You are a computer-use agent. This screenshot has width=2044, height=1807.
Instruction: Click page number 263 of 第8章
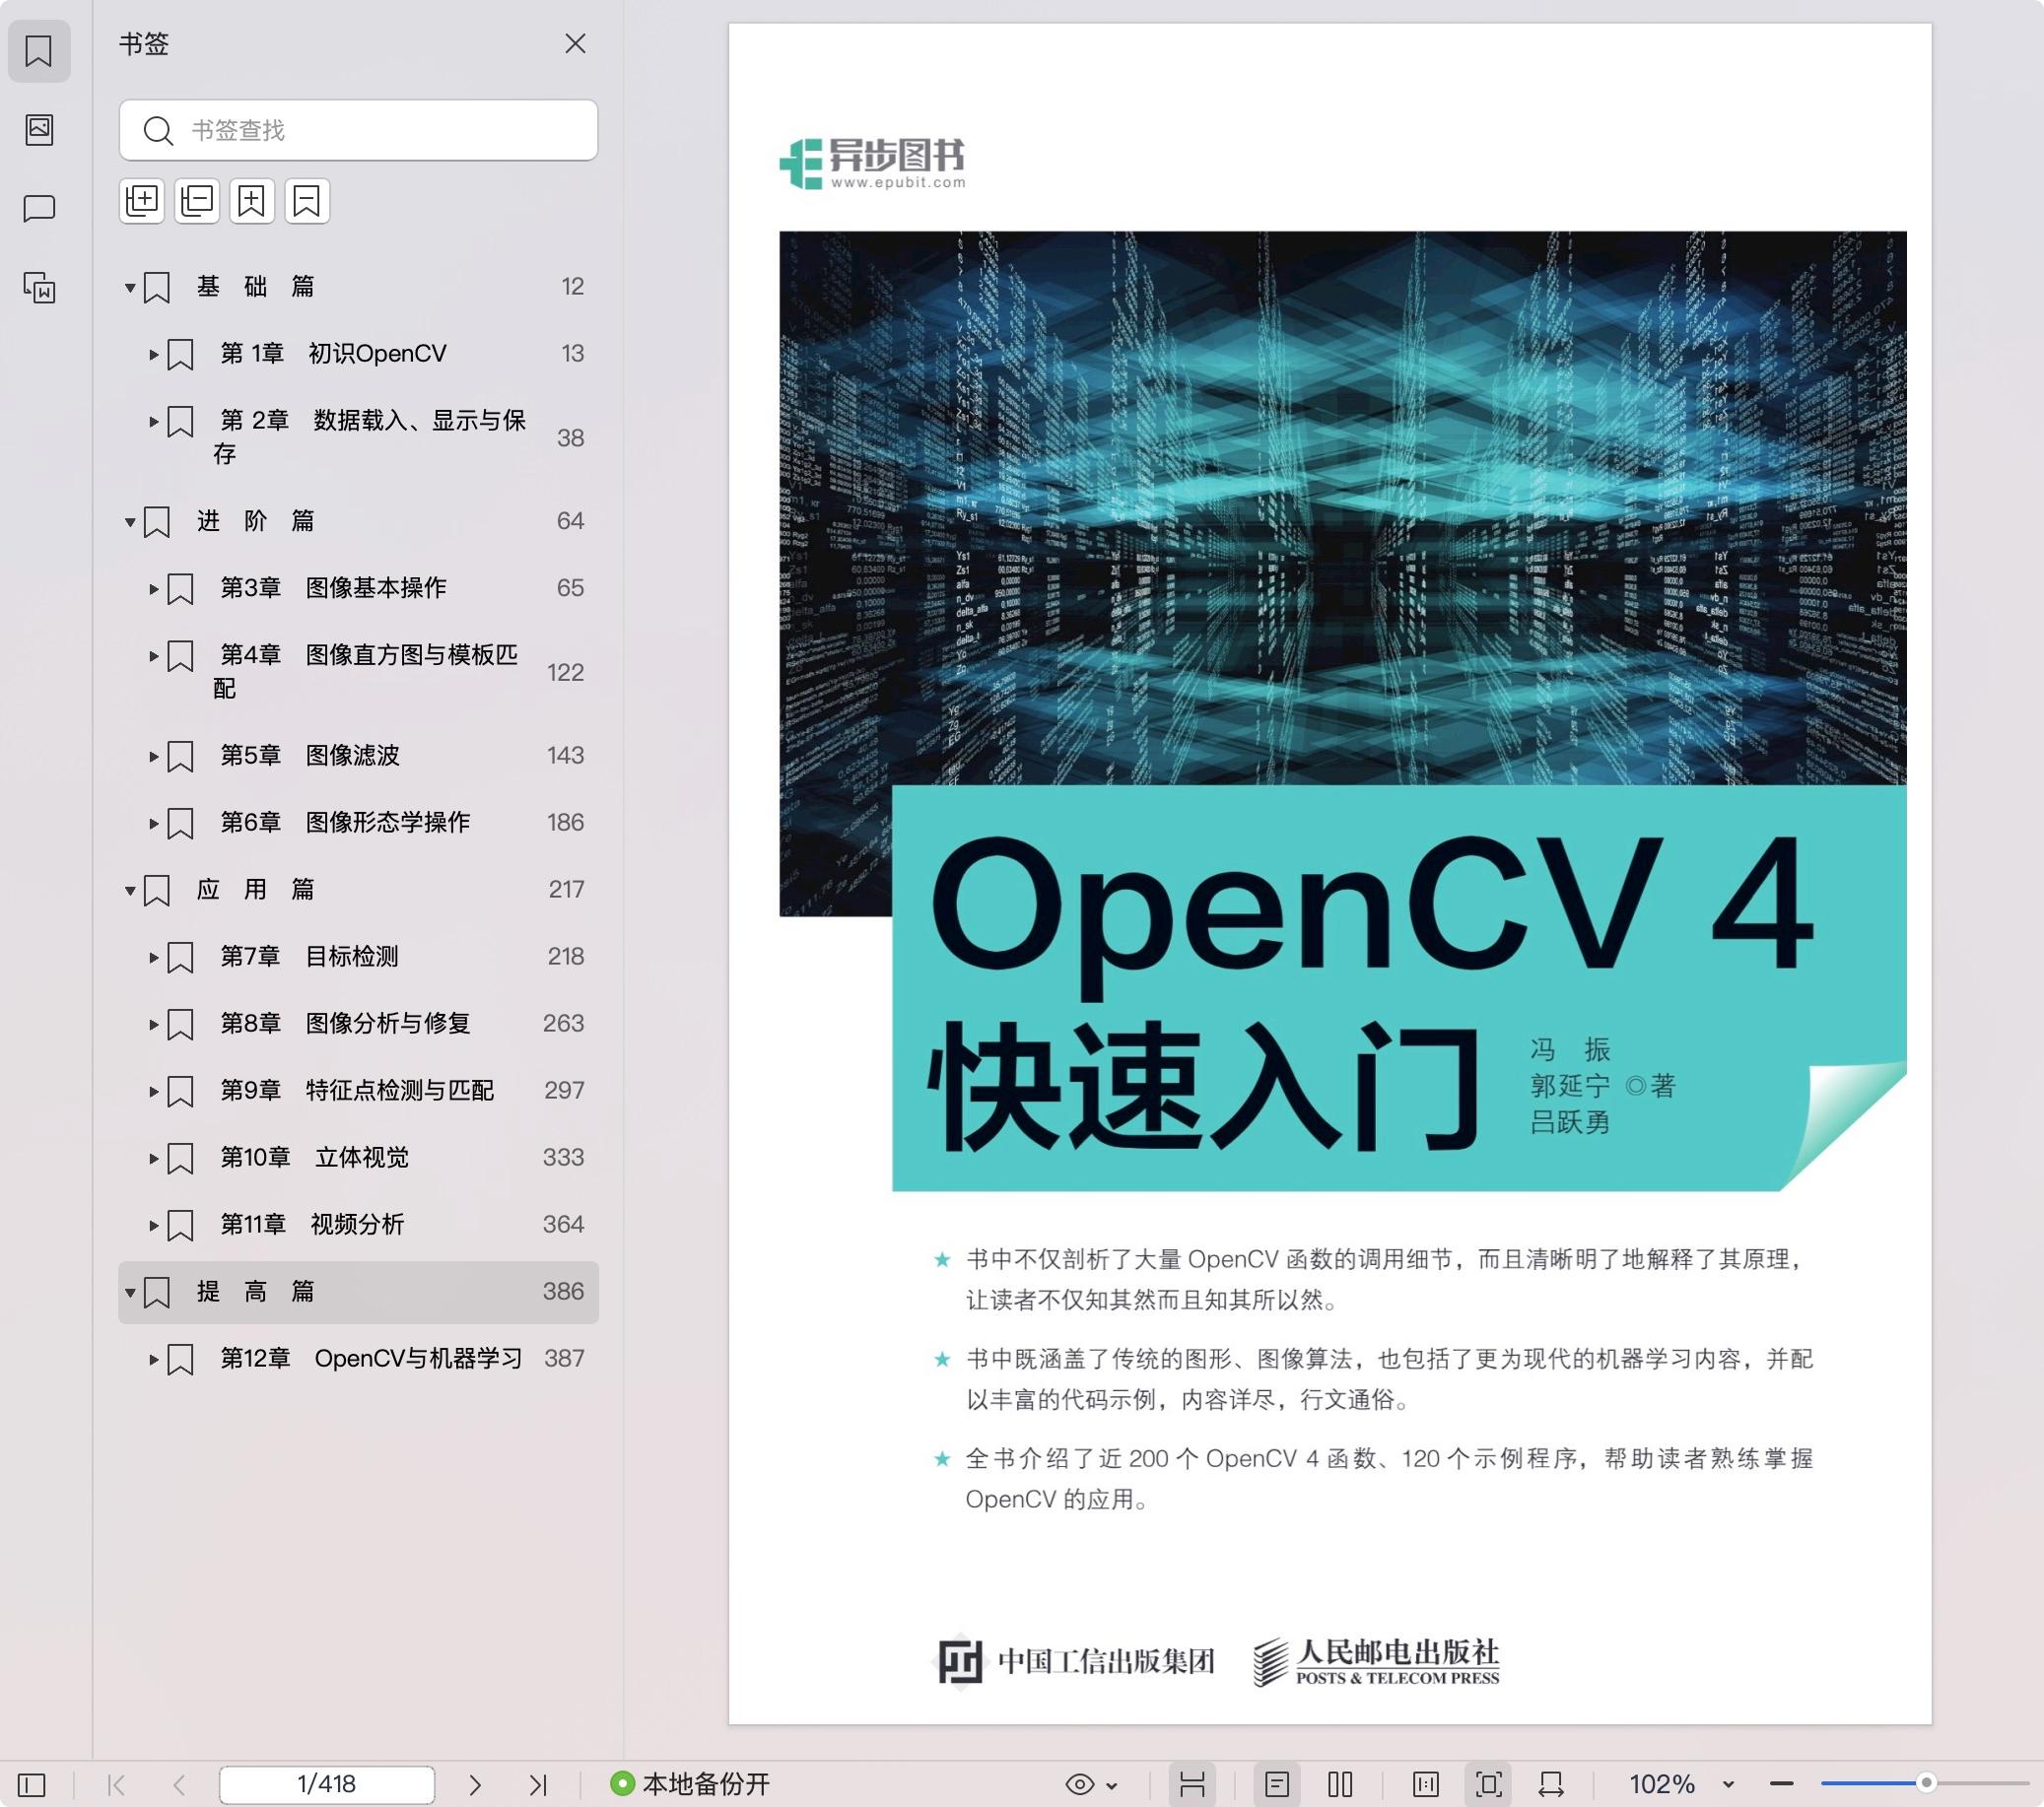(563, 1023)
